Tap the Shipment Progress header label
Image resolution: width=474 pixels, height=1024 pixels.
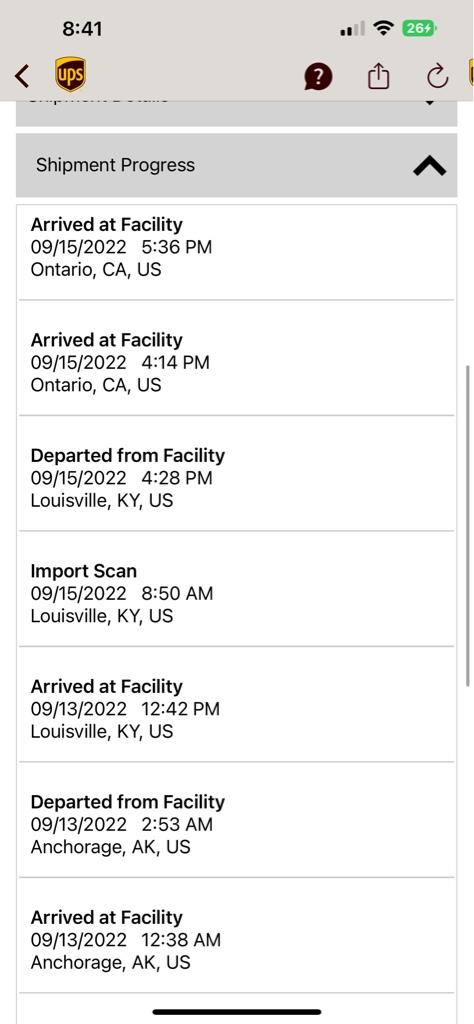click(115, 165)
